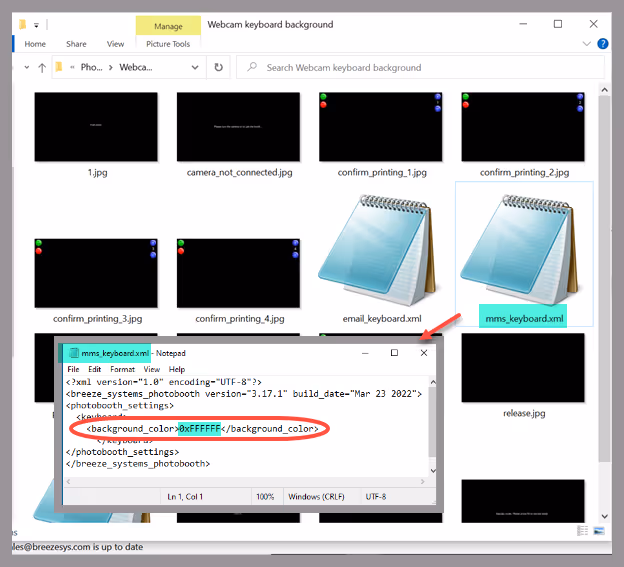The height and width of the screenshot is (567, 624).
Task: Click the breeze_systems_photobooth version line
Action: pyautogui.click(x=244, y=394)
